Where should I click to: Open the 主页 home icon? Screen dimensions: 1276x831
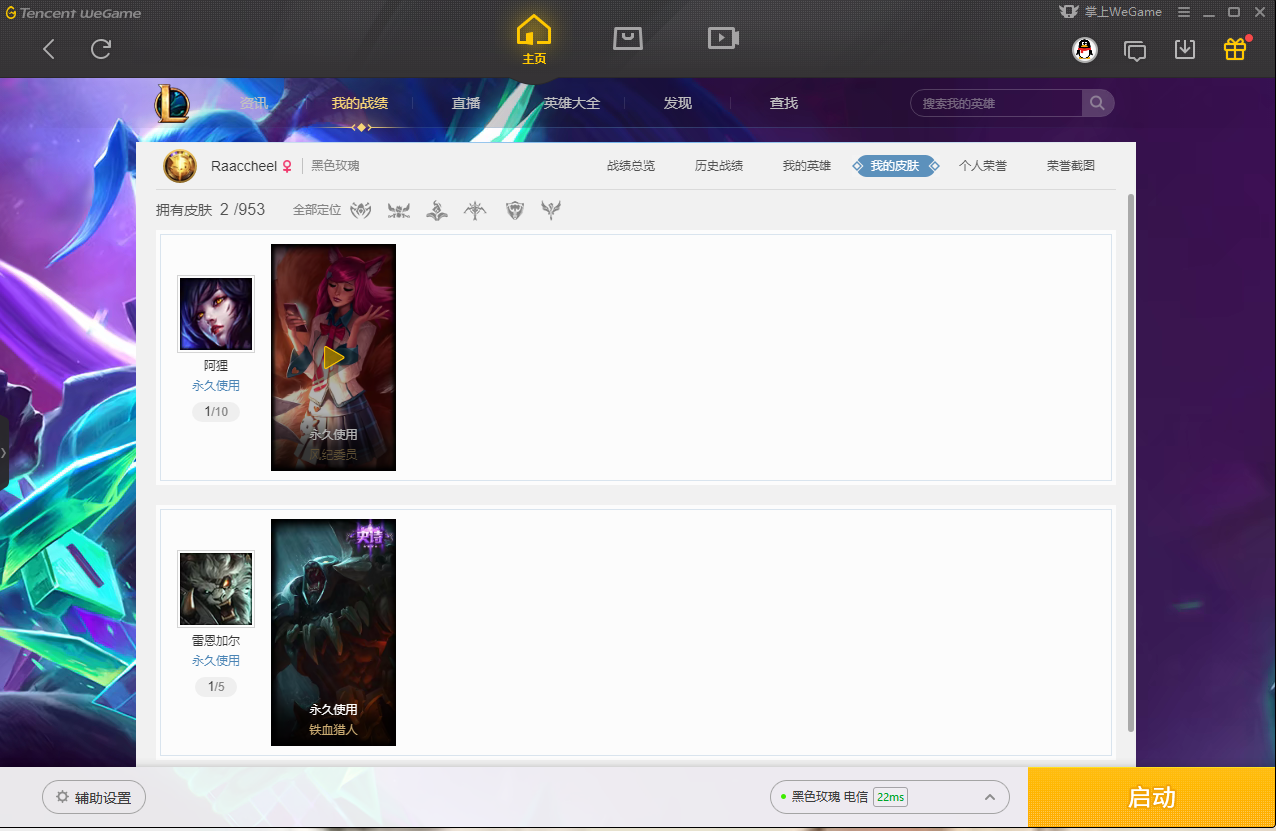pyautogui.click(x=534, y=41)
